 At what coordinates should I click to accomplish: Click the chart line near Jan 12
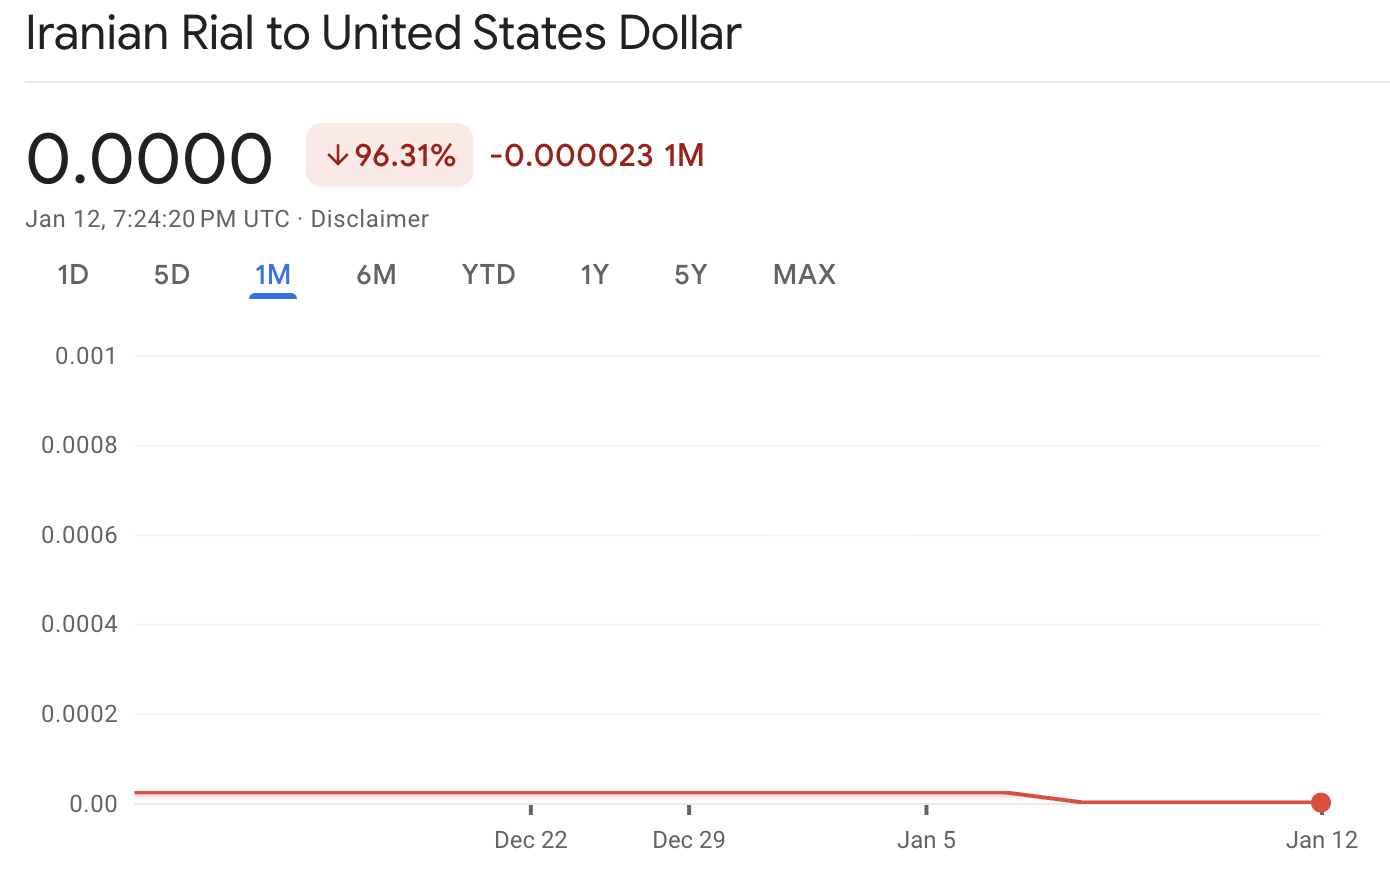(x=1250, y=802)
